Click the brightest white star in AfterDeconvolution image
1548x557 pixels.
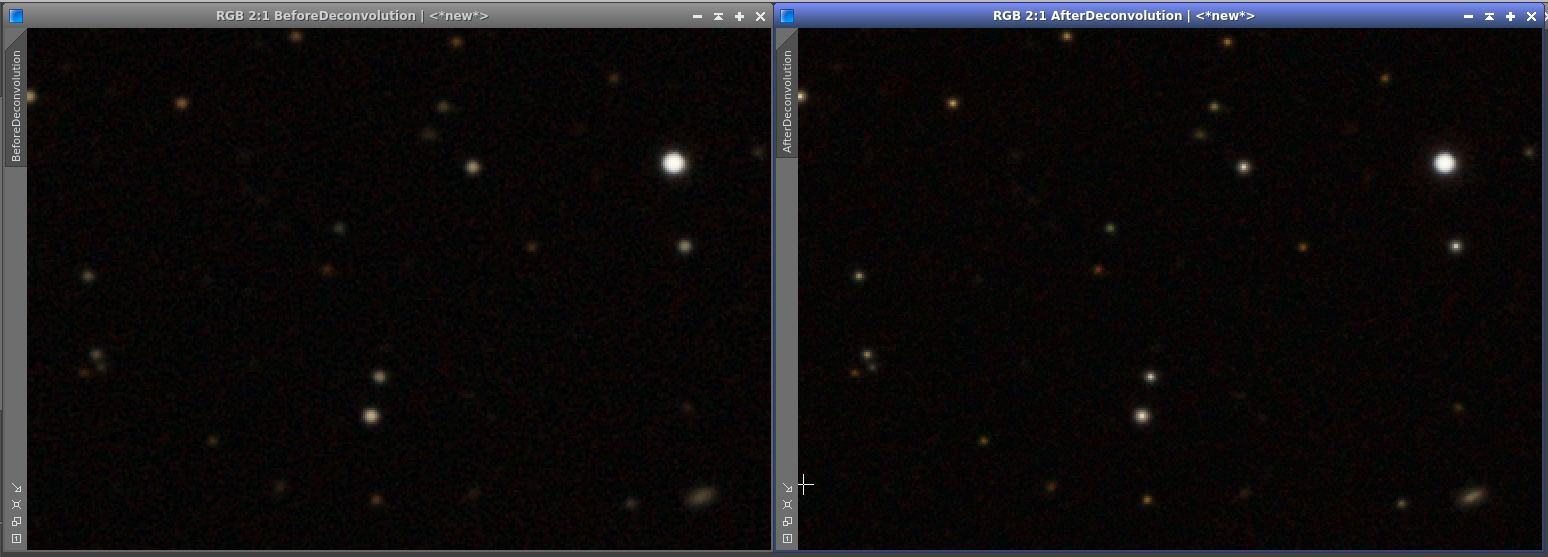[1444, 163]
